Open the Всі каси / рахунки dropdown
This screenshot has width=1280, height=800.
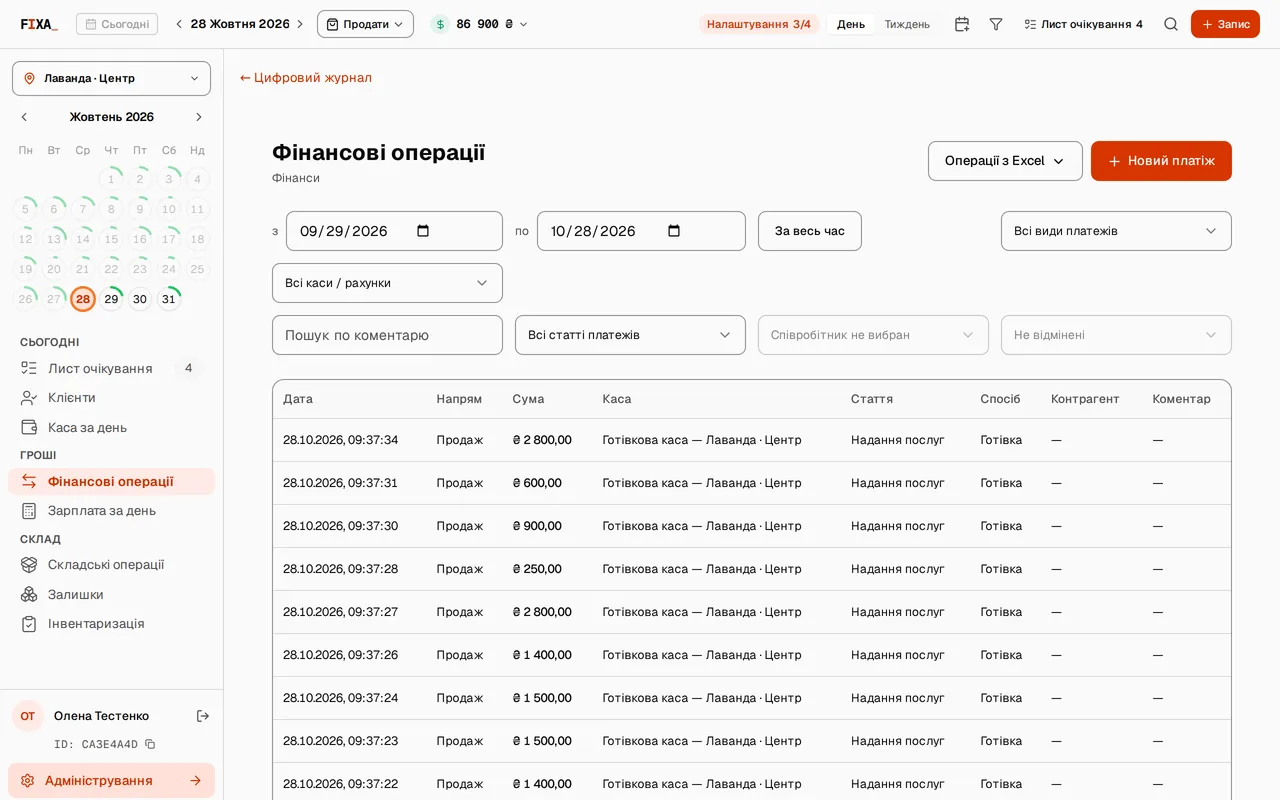(x=387, y=283)
